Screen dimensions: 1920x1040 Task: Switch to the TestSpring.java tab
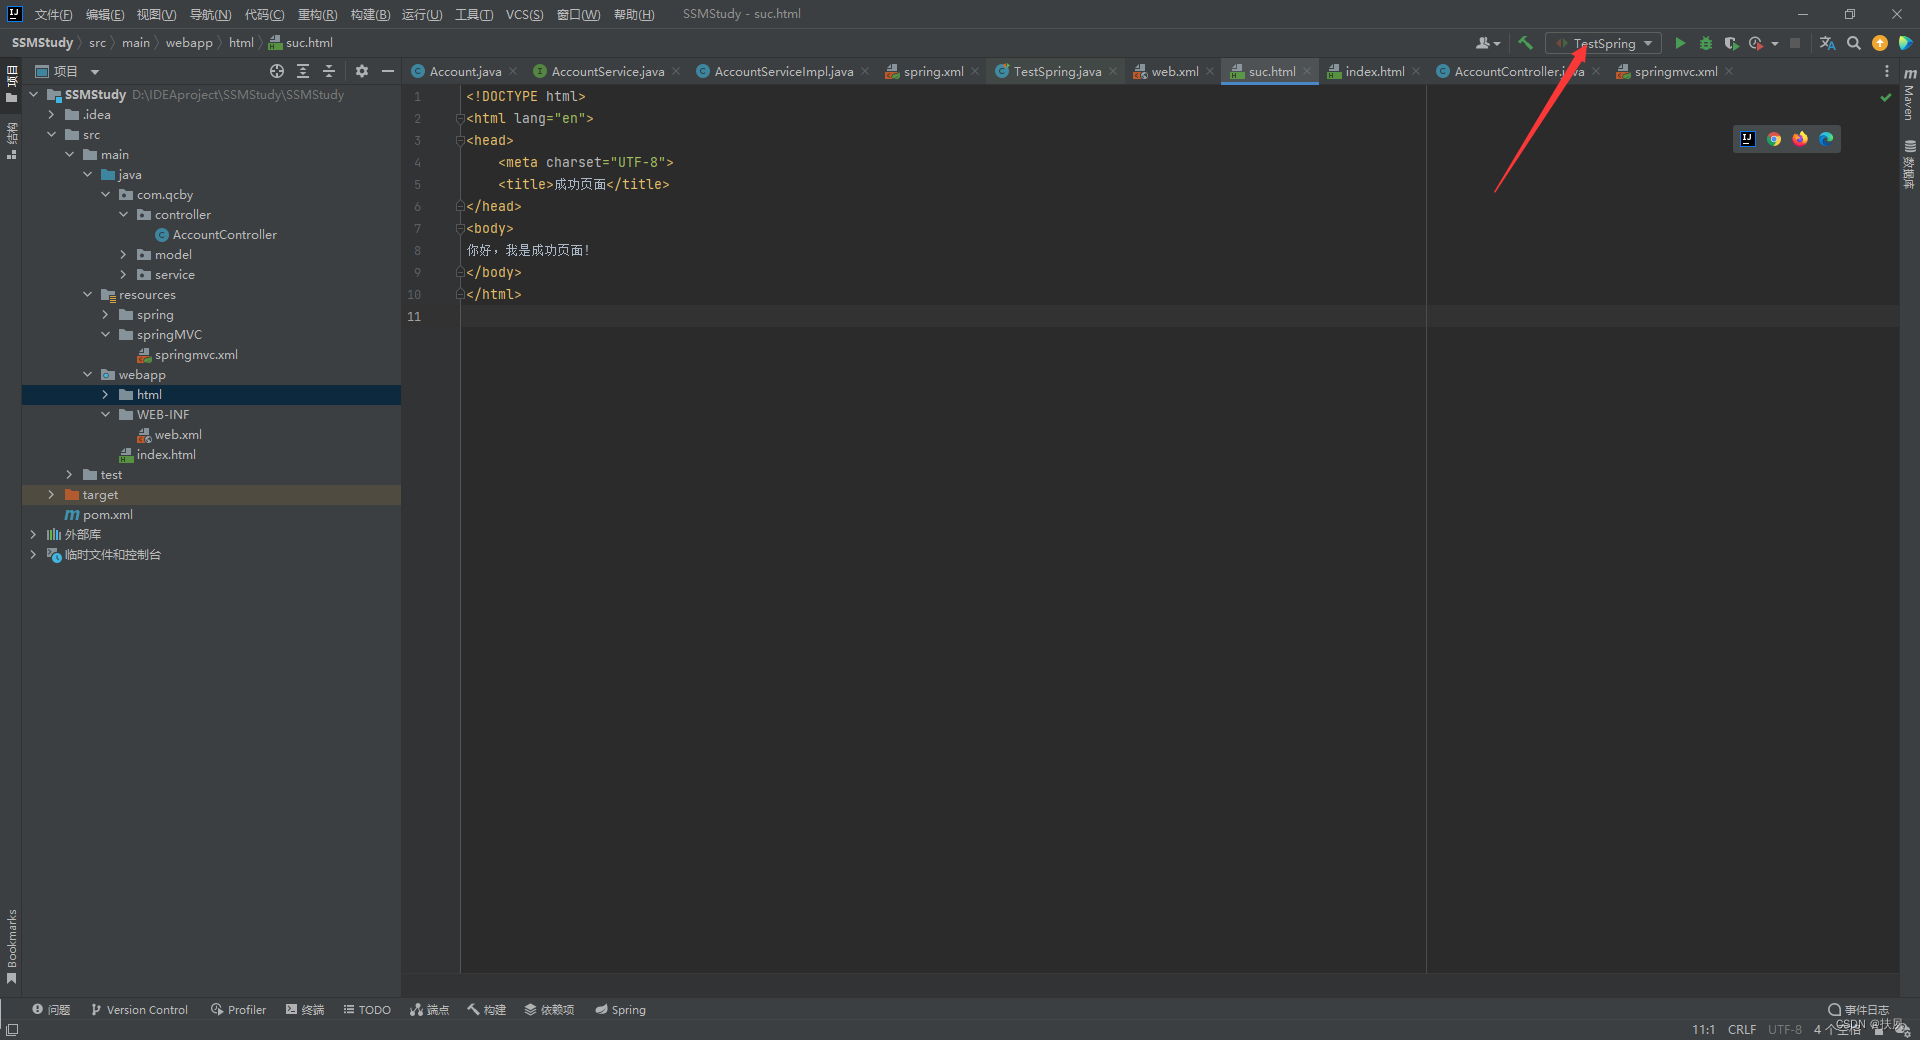(x=1057, y=71)
